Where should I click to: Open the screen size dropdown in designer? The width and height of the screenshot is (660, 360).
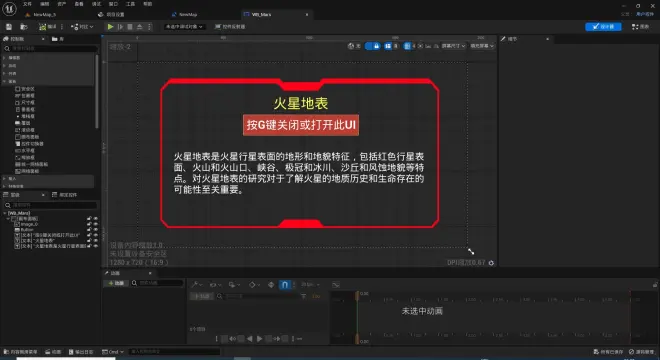pyautogui.click(x=454, y=46)
